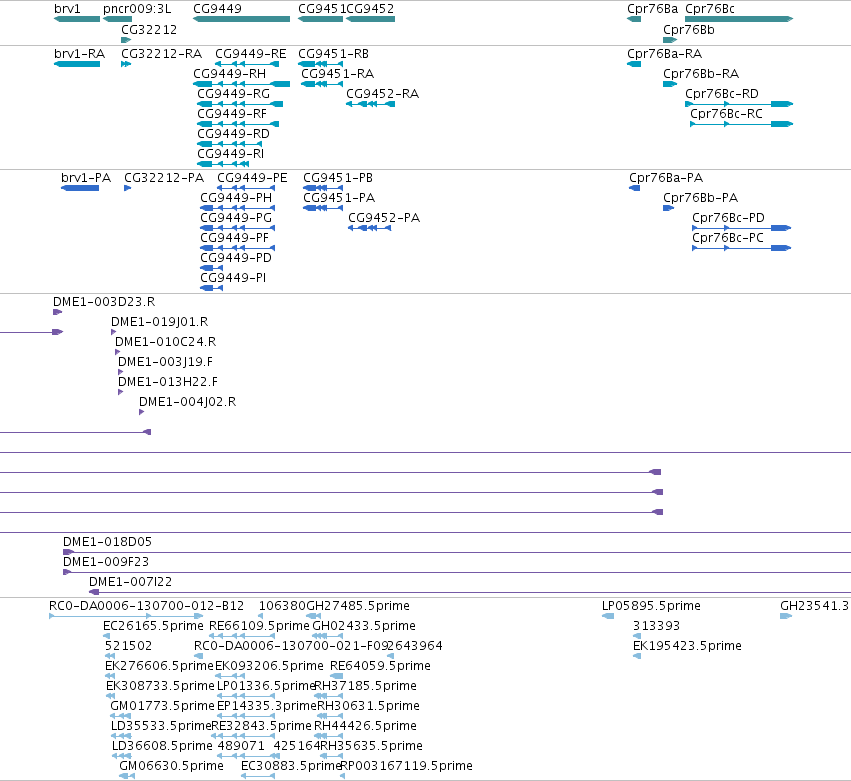The height and width of the screenshot is (781, 851).
Task: Open clone DME1-013H22.F
Action: tap(168, 382)
